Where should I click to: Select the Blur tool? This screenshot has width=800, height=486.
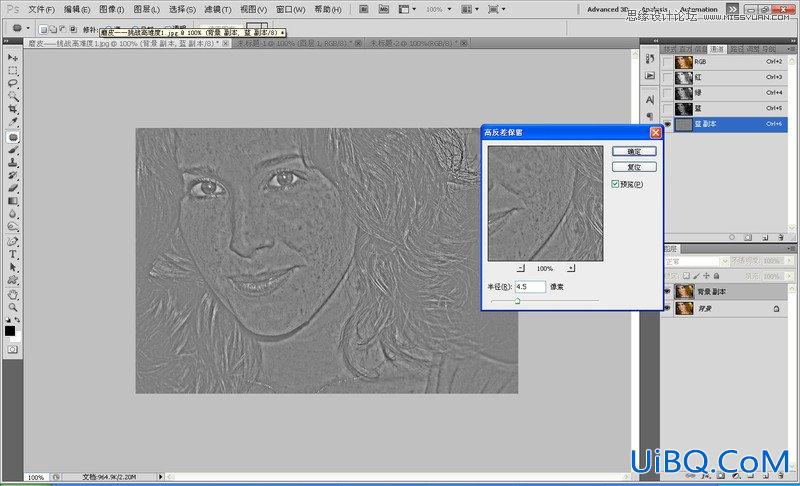tap(13, 214)
